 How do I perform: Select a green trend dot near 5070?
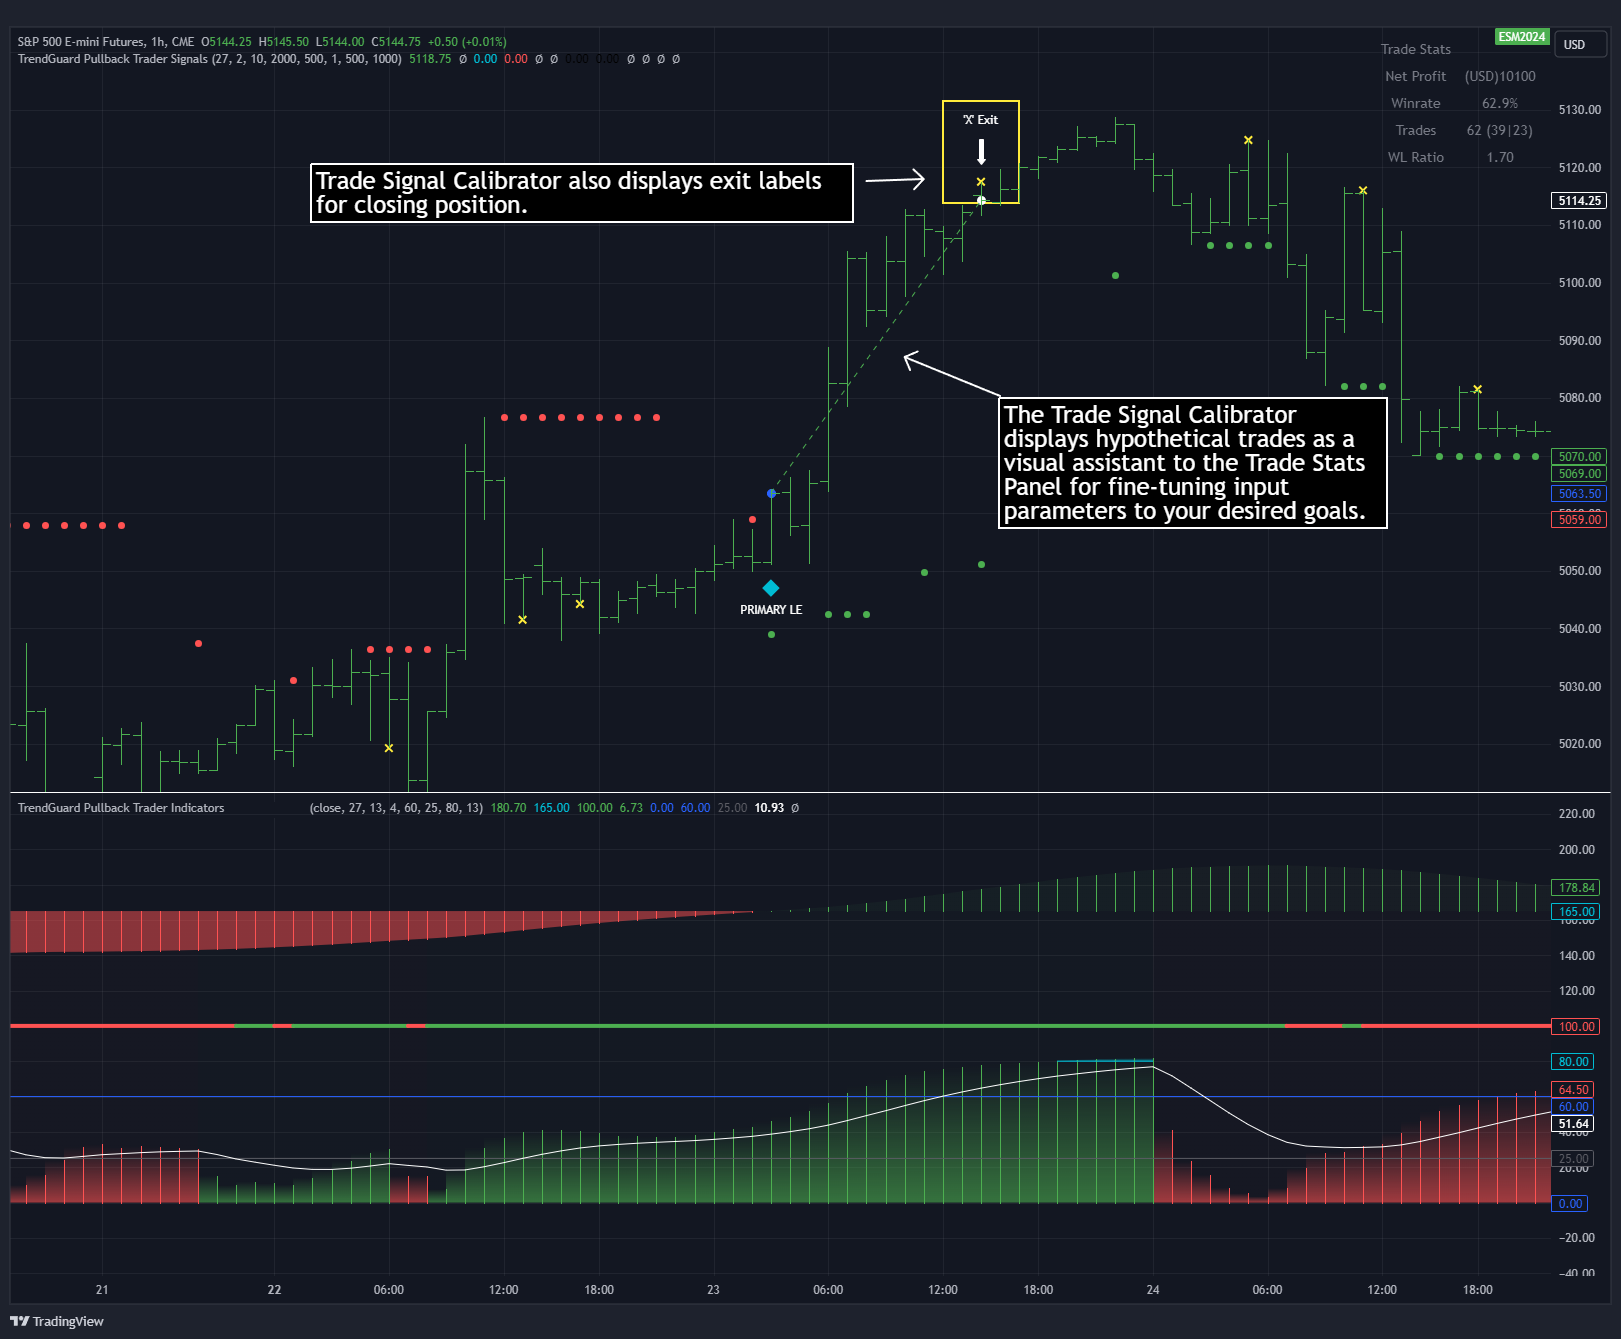pyautogui.click(x=1438, y=456)
